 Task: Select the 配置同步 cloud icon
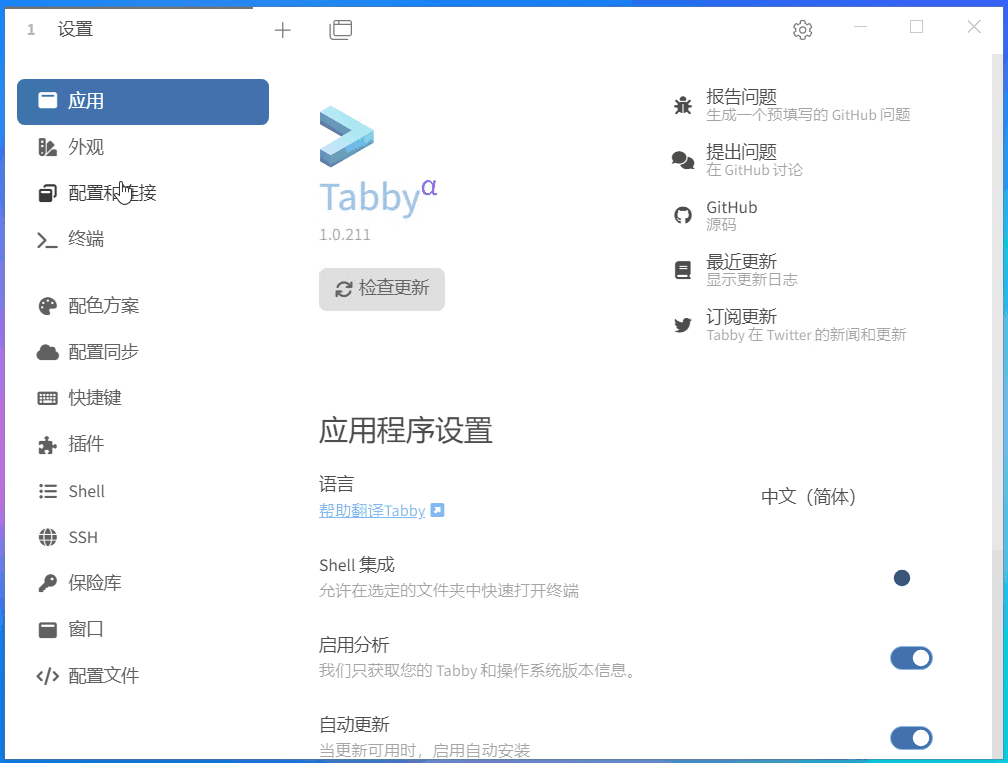click(47, 351)
